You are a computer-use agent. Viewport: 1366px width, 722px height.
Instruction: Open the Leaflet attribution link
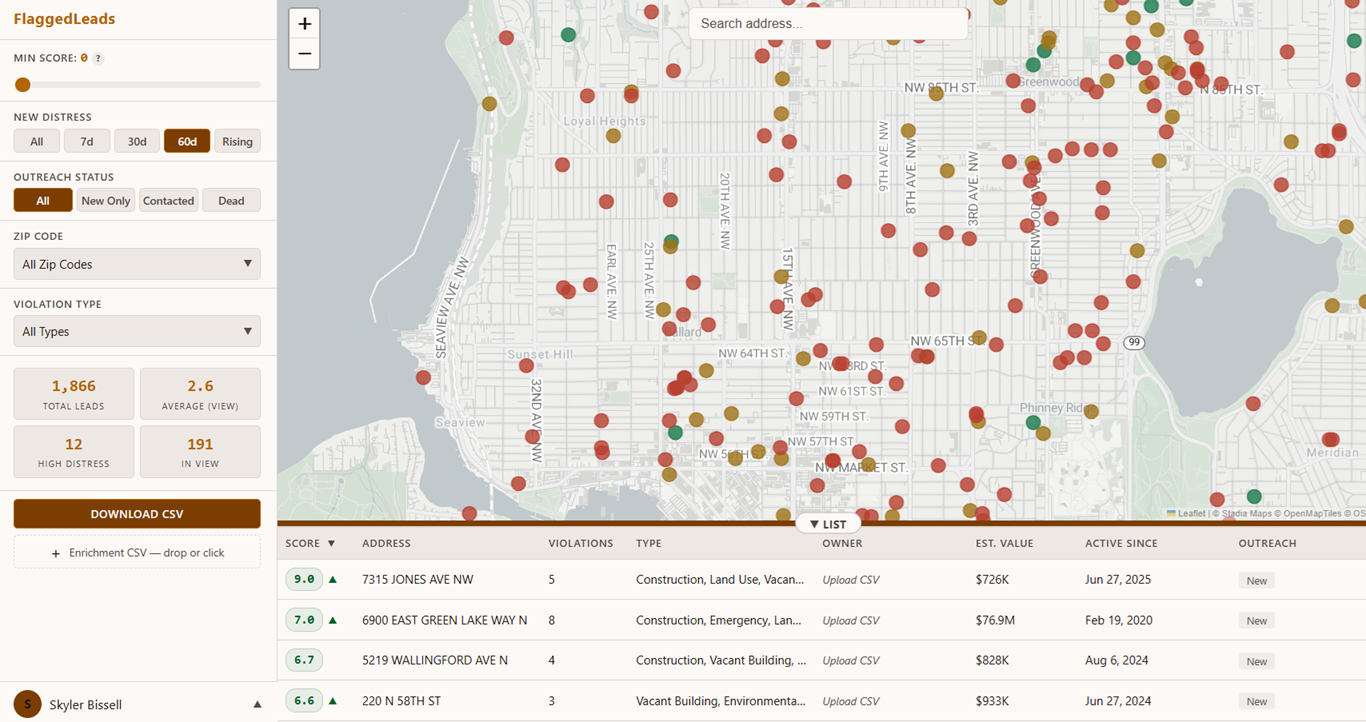(x=1186, y=513)
